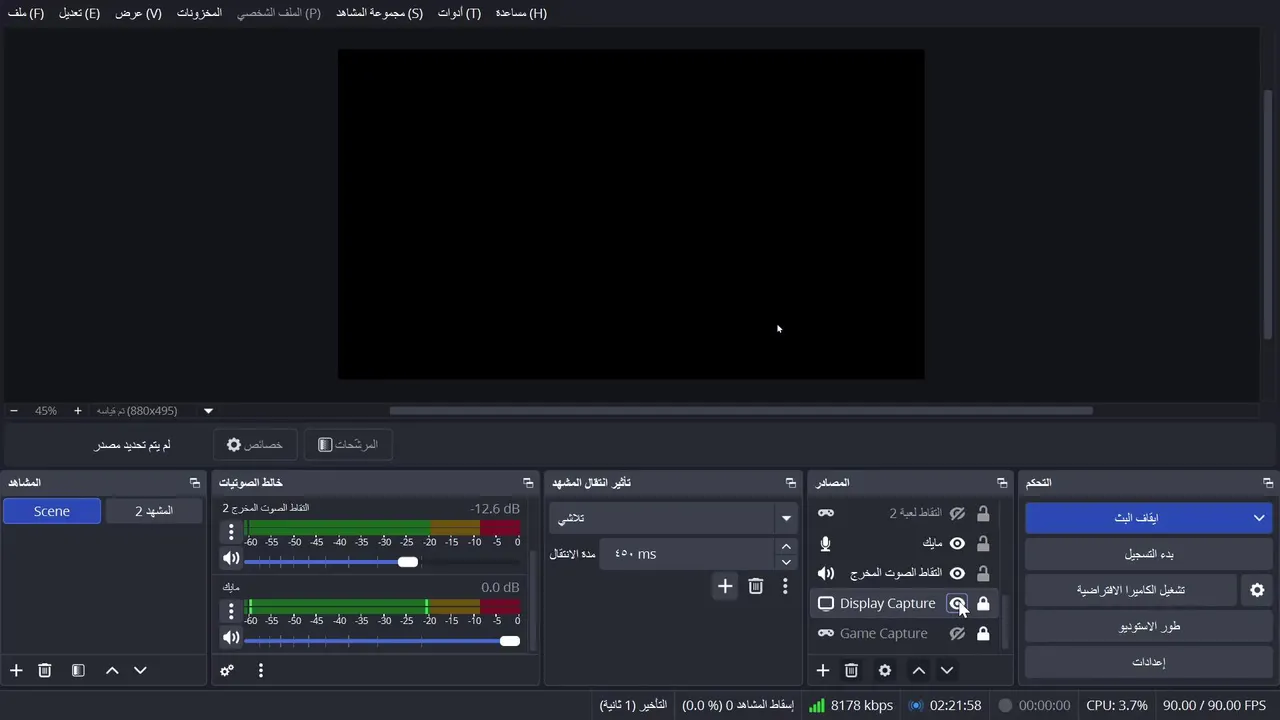Screen dimensions: 1280x720
Task: Open transition type dropdown showing تلاشي
Action: [x=674, y=518]
